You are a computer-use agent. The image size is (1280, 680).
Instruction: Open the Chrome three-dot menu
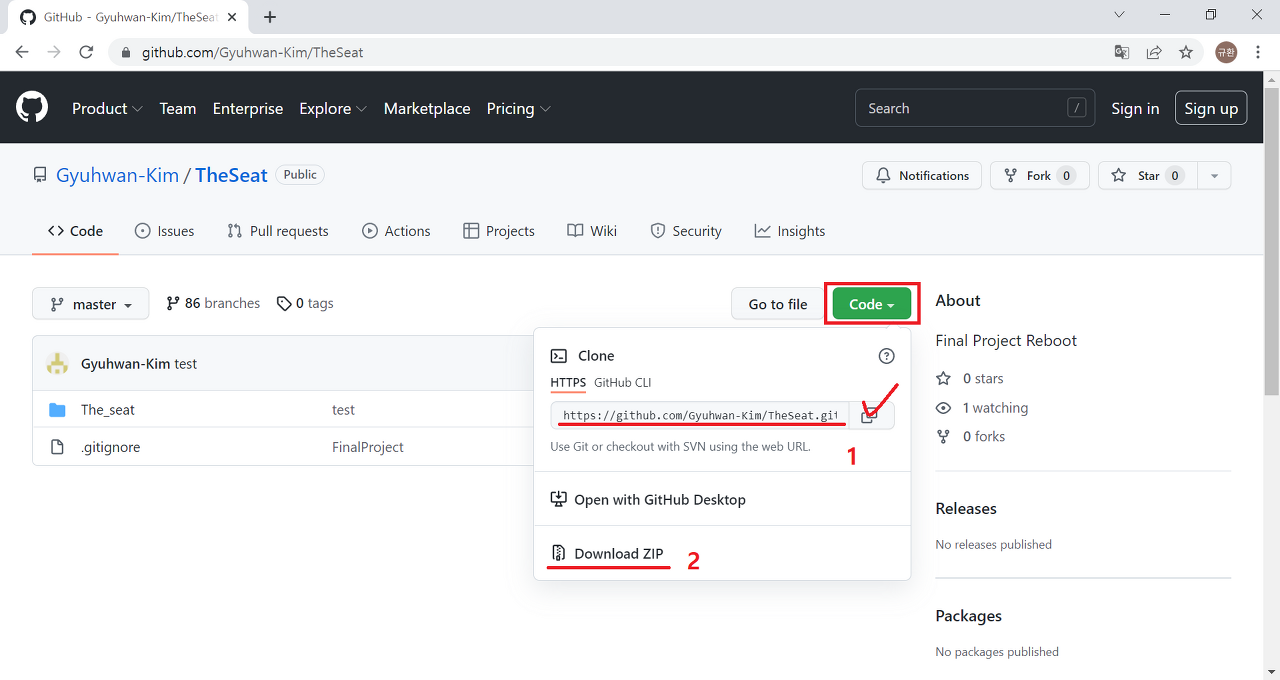[x=1258, y=52]
